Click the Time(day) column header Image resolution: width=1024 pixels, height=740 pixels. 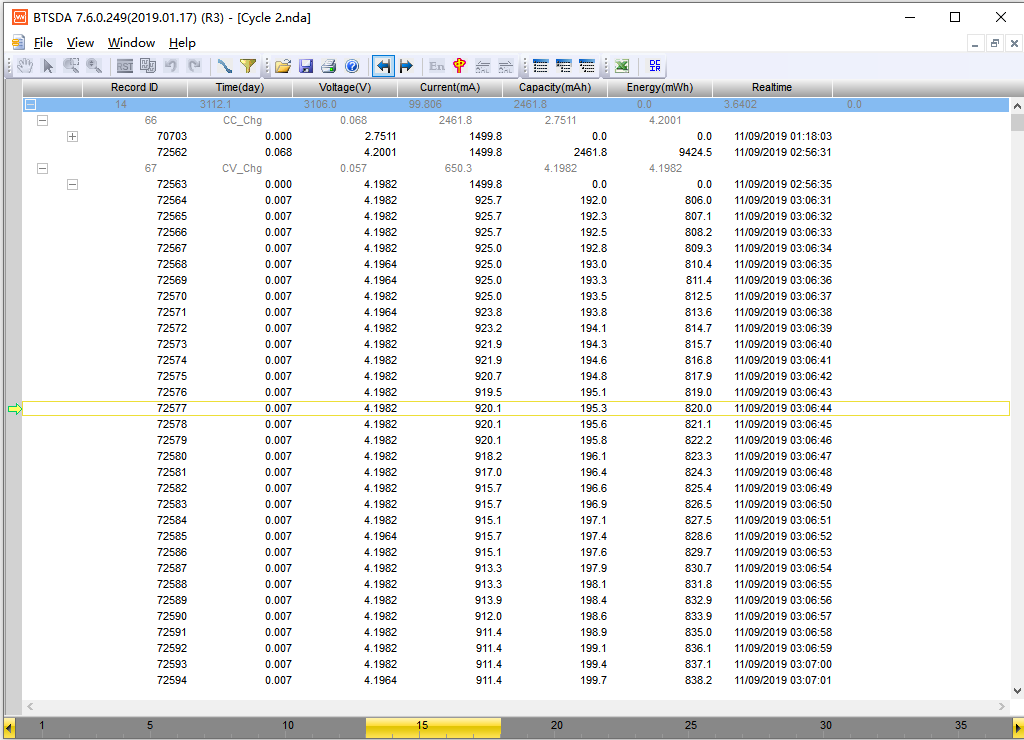(240, 88)
